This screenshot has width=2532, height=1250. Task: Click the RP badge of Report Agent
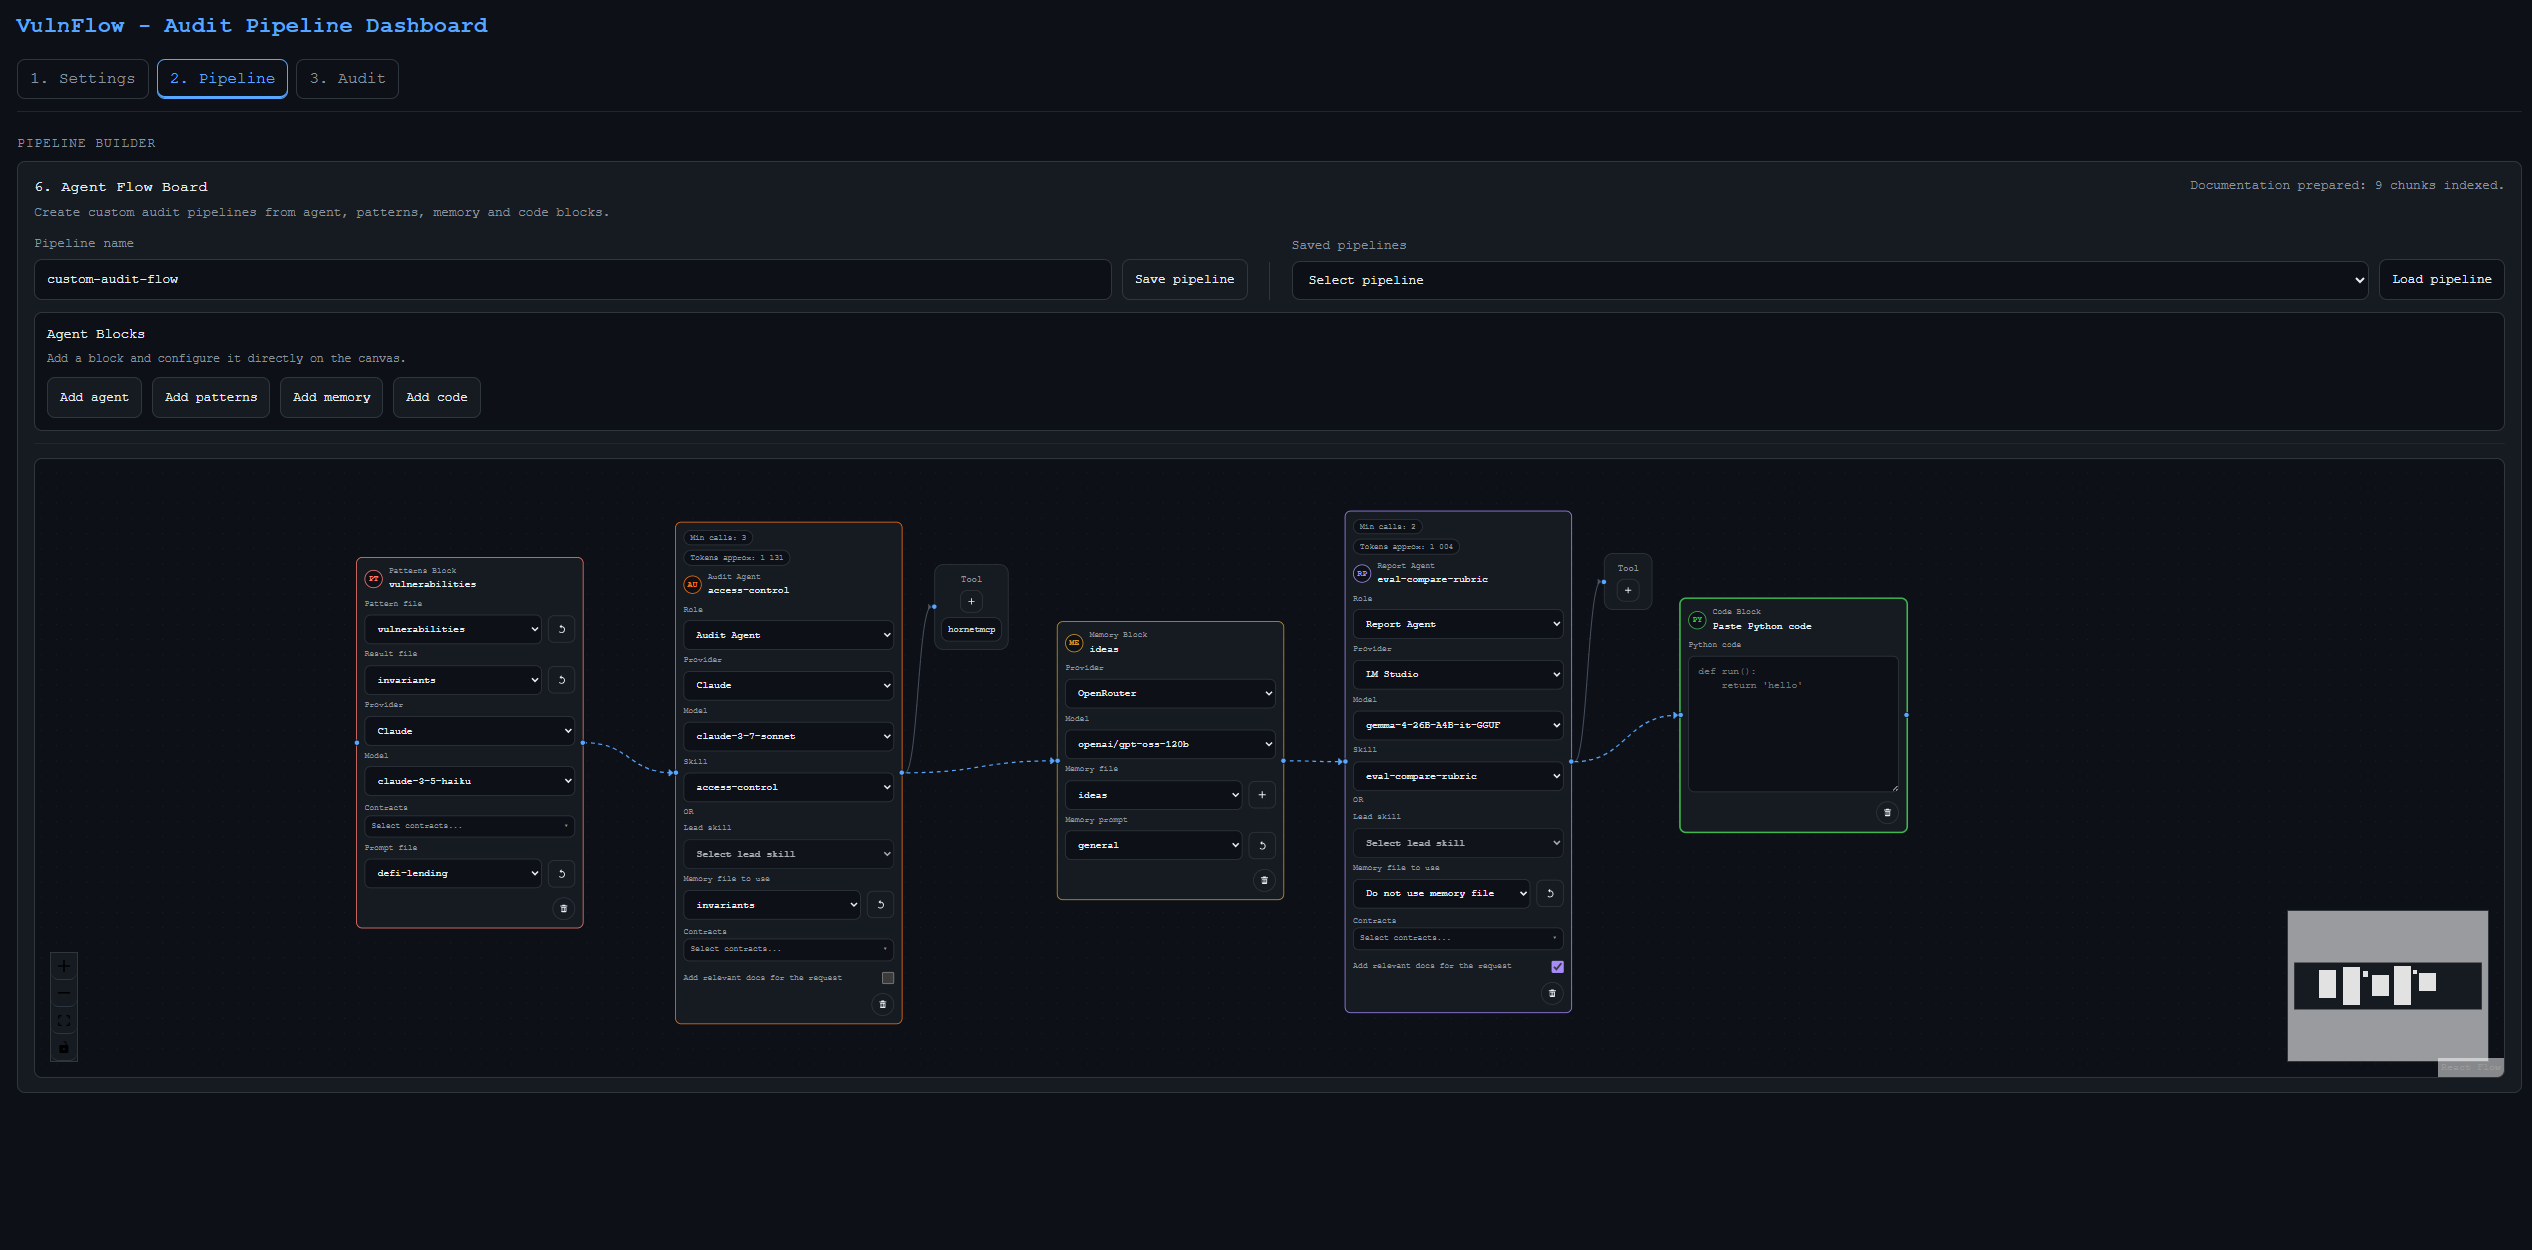[x=1362, y=573]
